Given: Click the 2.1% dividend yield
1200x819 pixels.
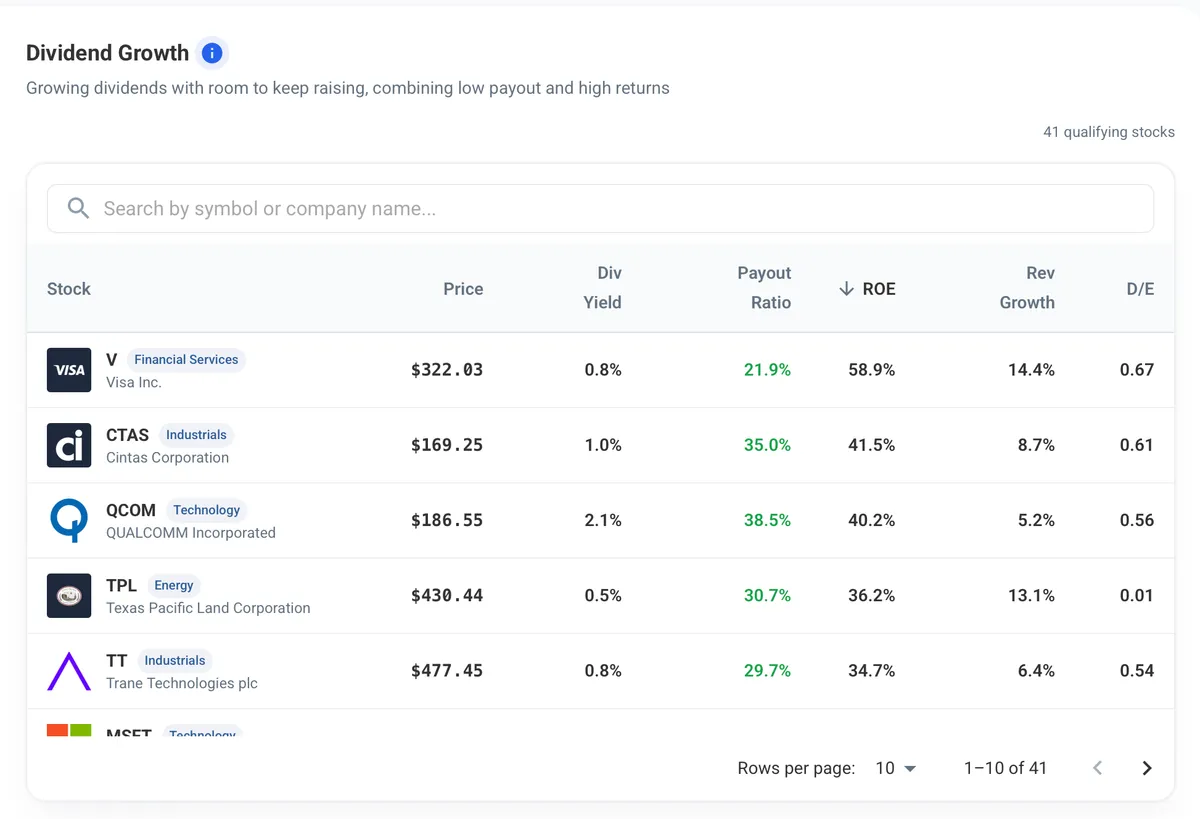Looking at the screenshot, I should click(x=603, y=520).
